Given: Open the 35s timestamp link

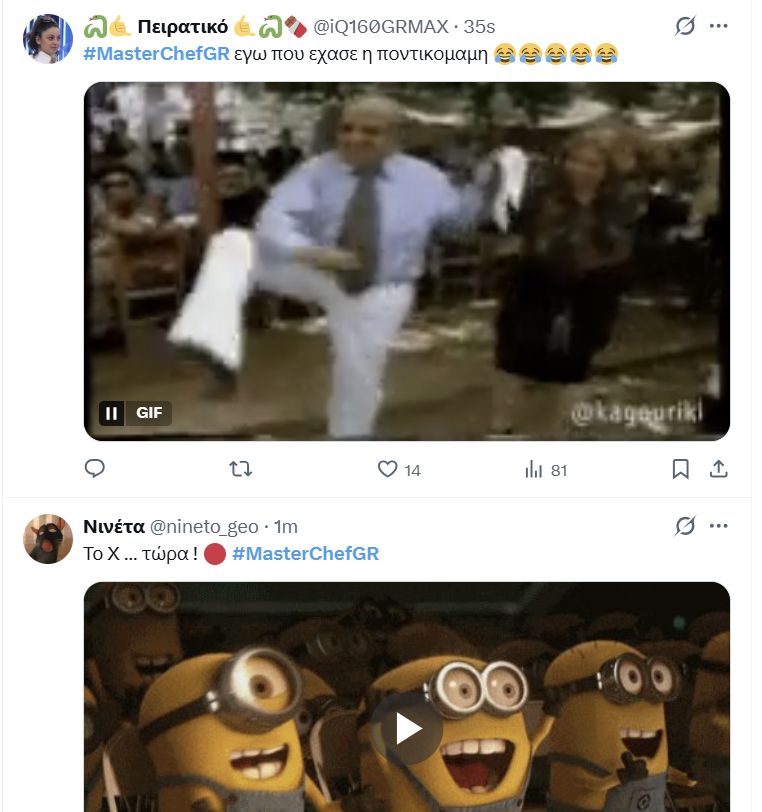Looking at the screenshot, I should (x=479, y=26).
